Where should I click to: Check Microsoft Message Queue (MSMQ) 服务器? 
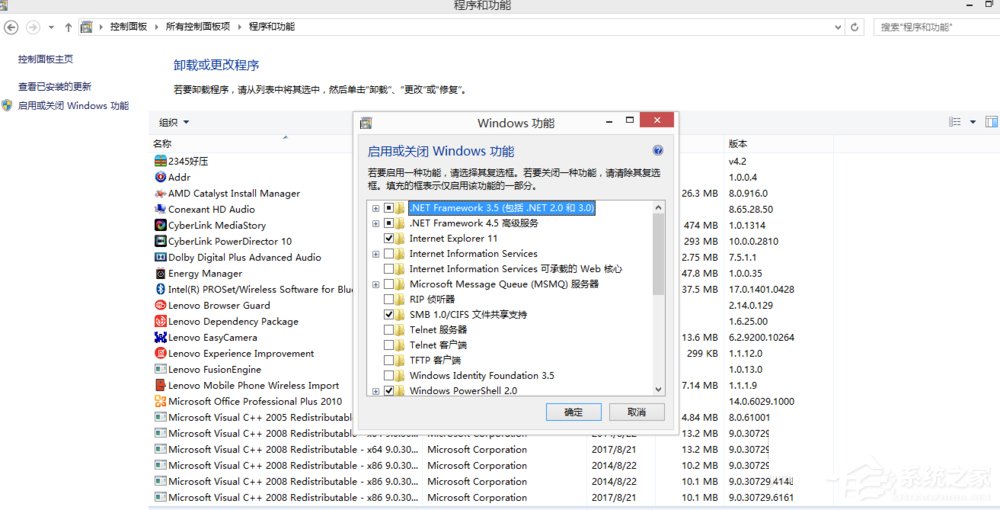[x=389, y=284]
